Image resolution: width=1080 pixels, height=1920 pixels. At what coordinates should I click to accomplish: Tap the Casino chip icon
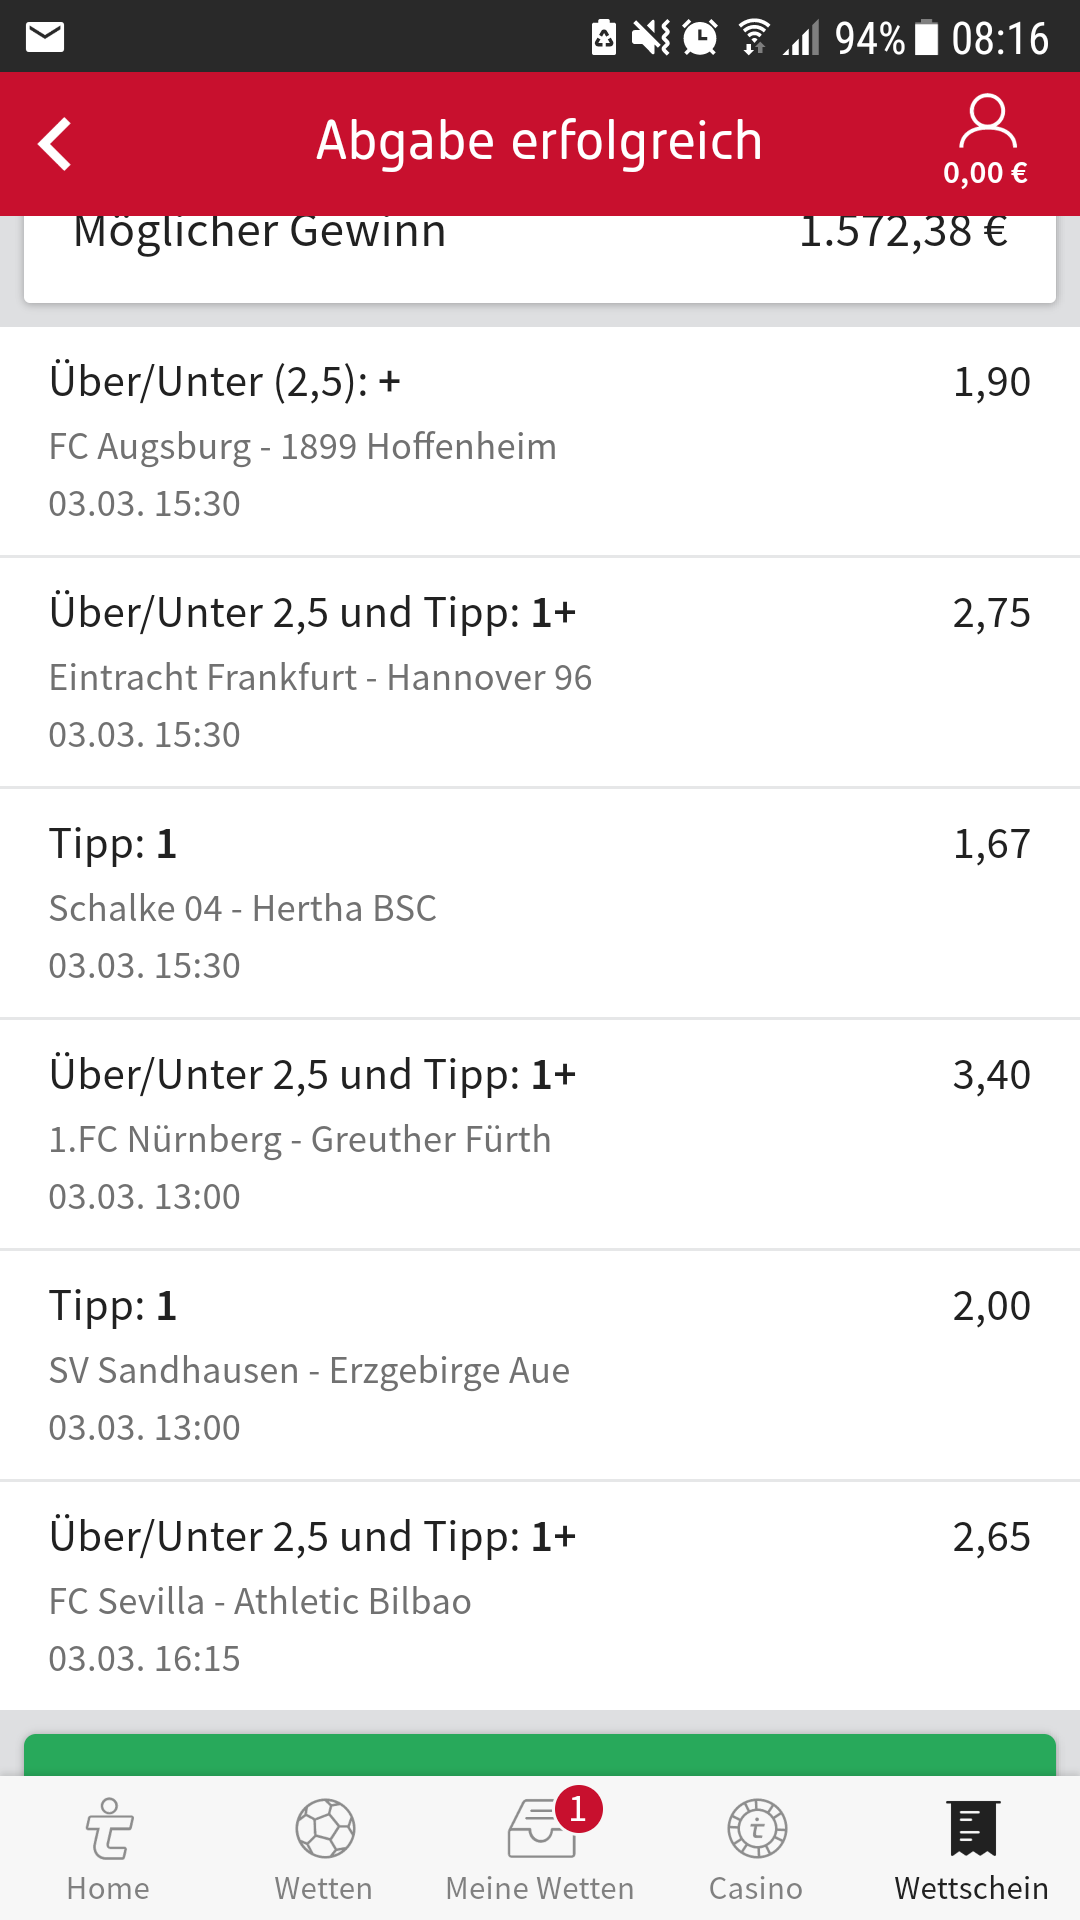(756, 1830)
